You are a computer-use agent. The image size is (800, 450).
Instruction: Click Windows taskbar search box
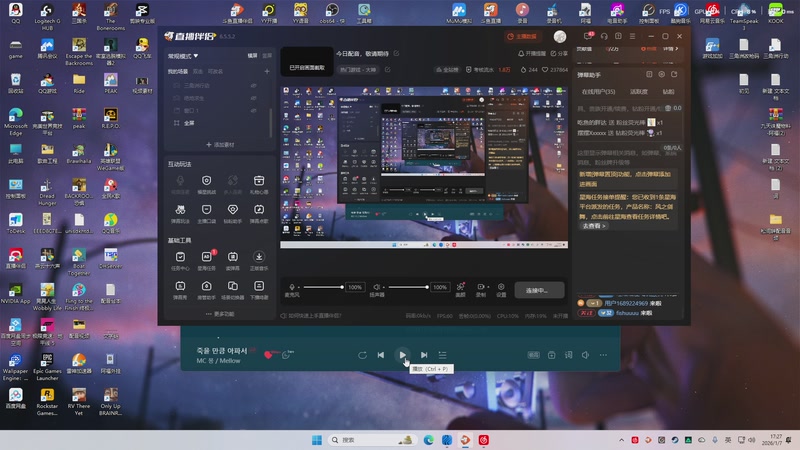click(371, 440)
